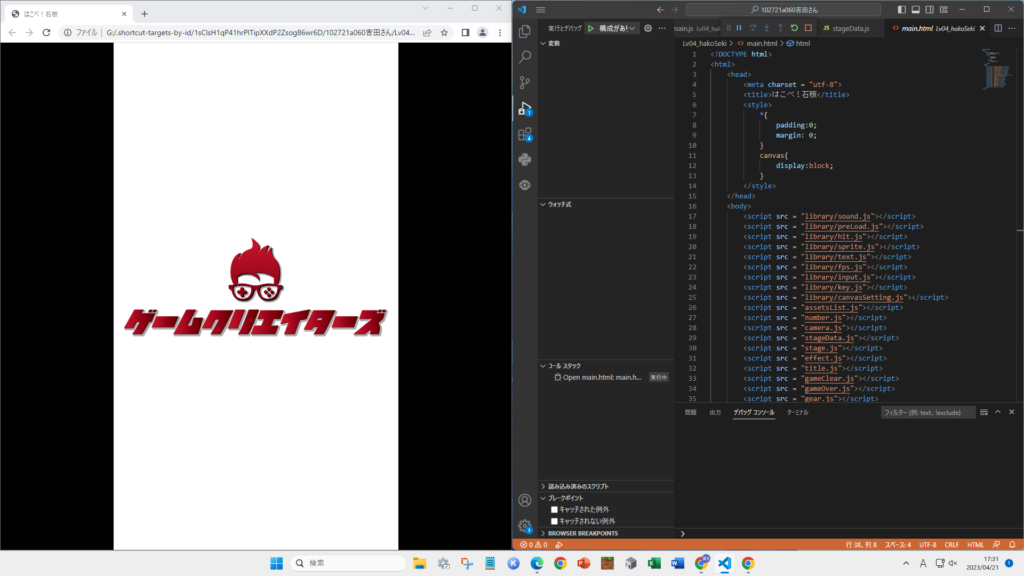Open the Customize Layout icon
The width and height of the screenshot is (1024, 576).
point(944,10)
